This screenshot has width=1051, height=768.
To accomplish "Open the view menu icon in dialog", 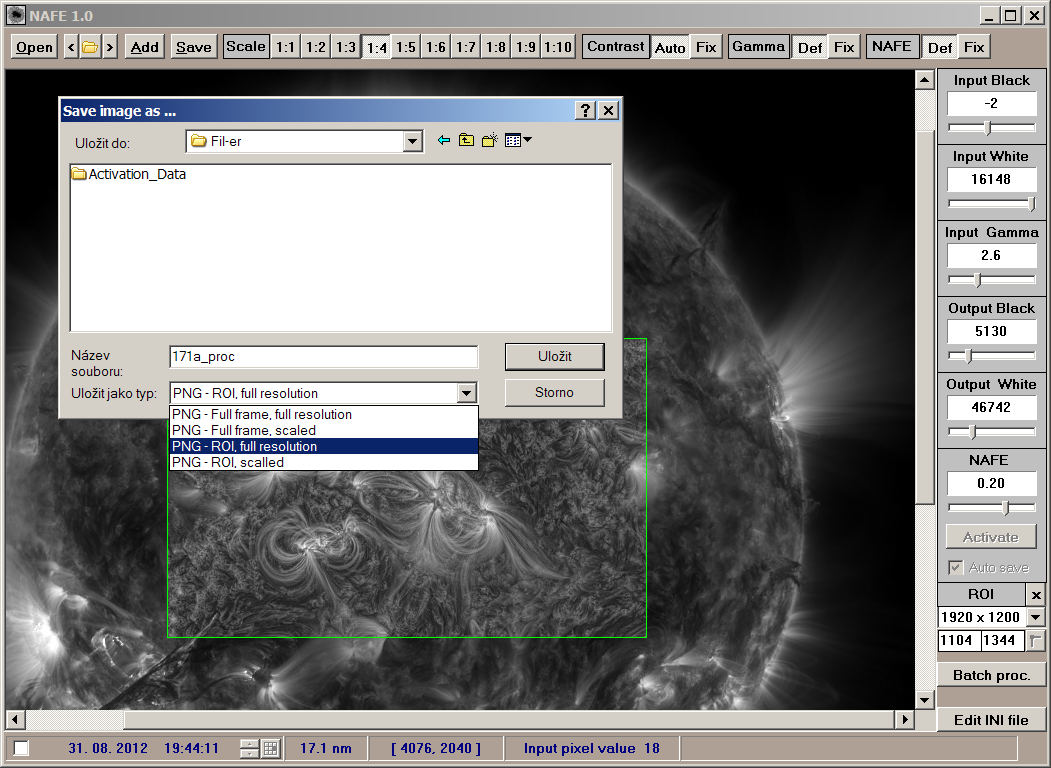I will [x=517, y=141].
